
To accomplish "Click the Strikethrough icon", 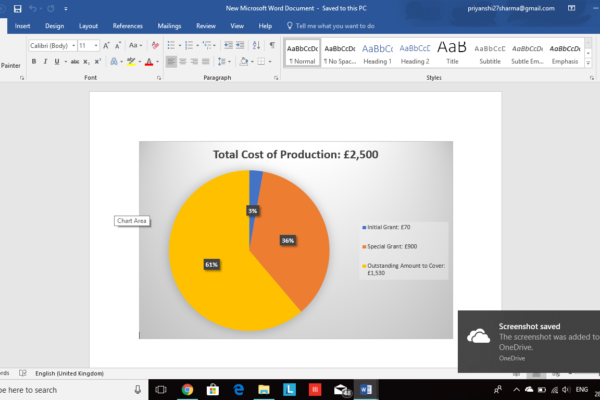I will [74, 61].
